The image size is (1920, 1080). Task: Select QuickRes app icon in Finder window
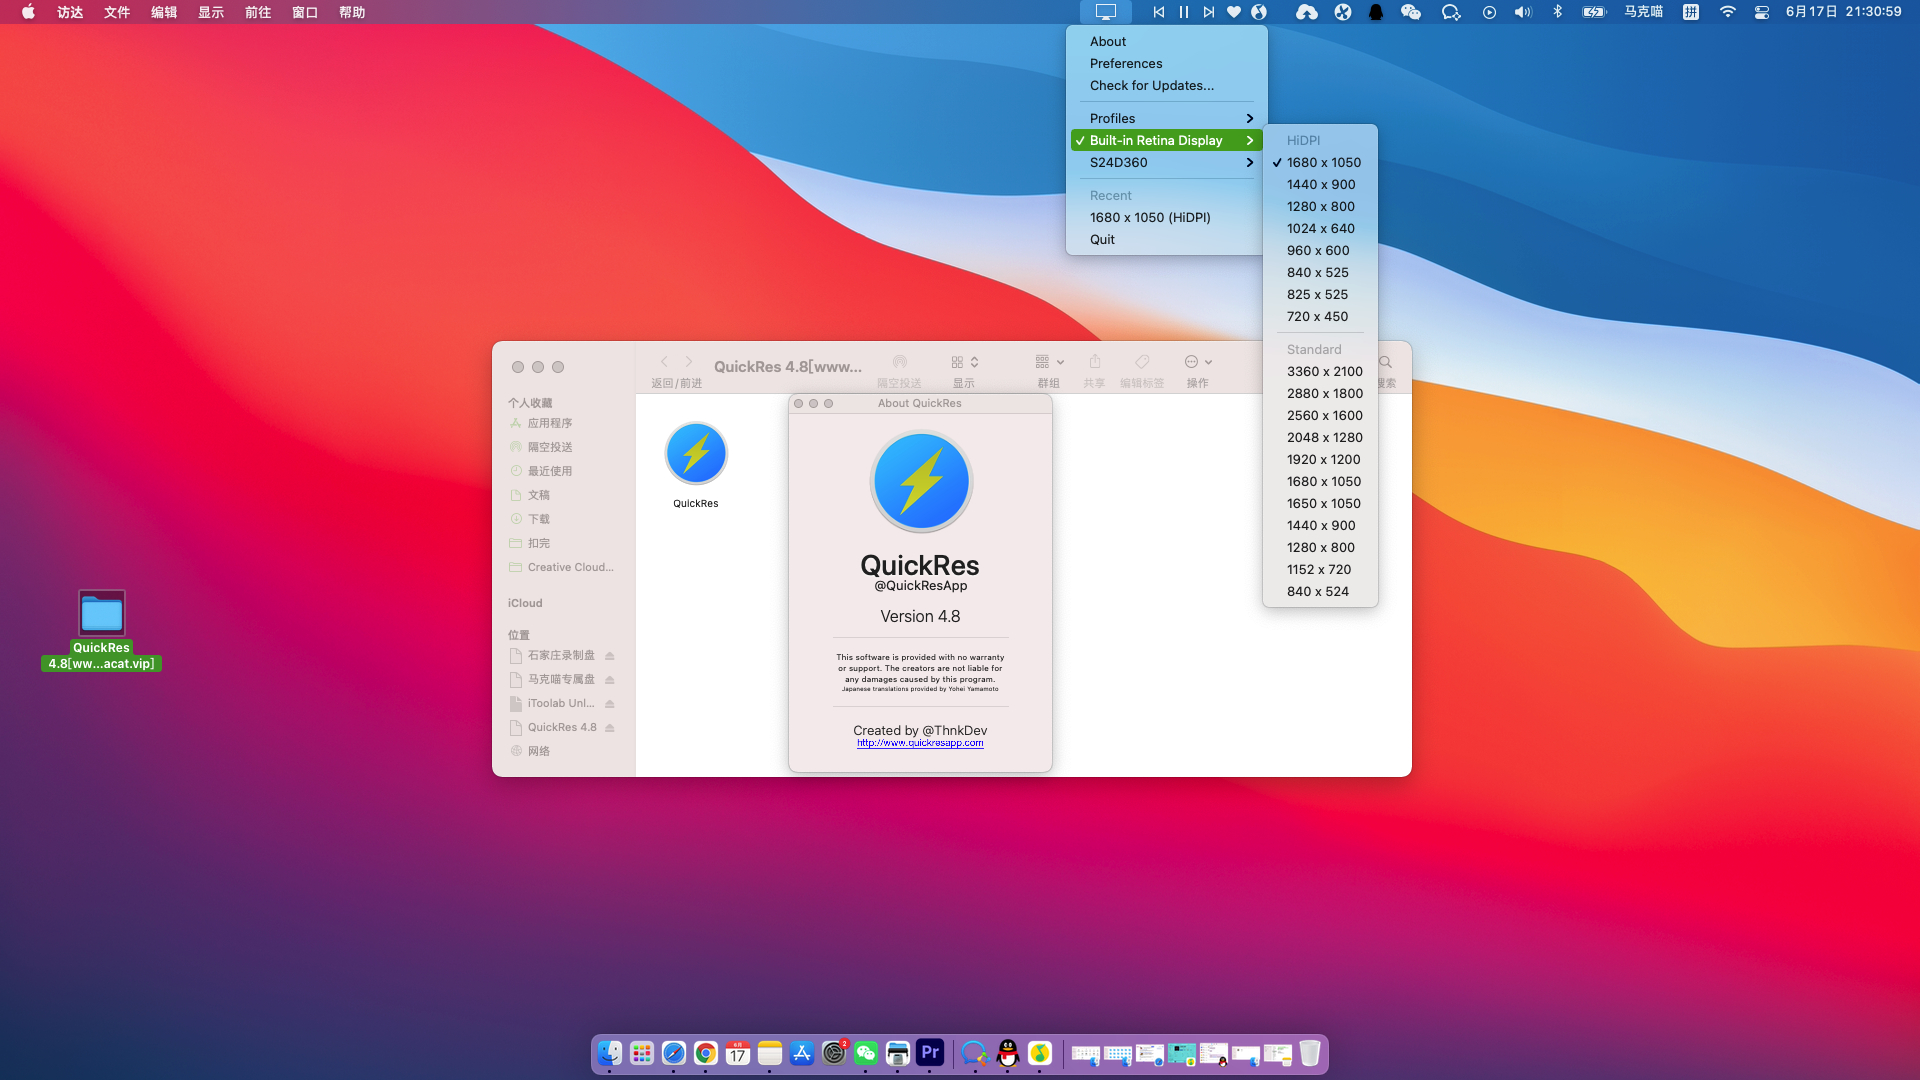[696, 453]
